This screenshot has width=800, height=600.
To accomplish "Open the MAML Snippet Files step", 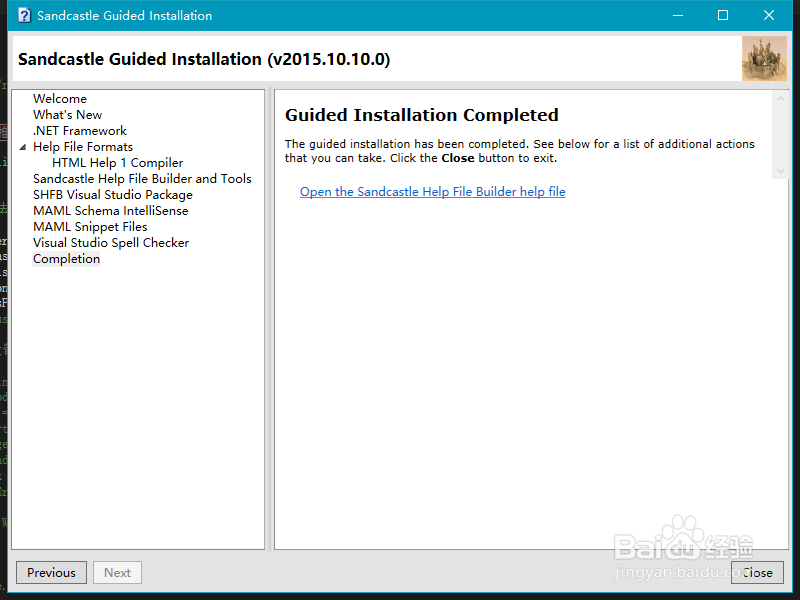I will [x=90, y=227].
